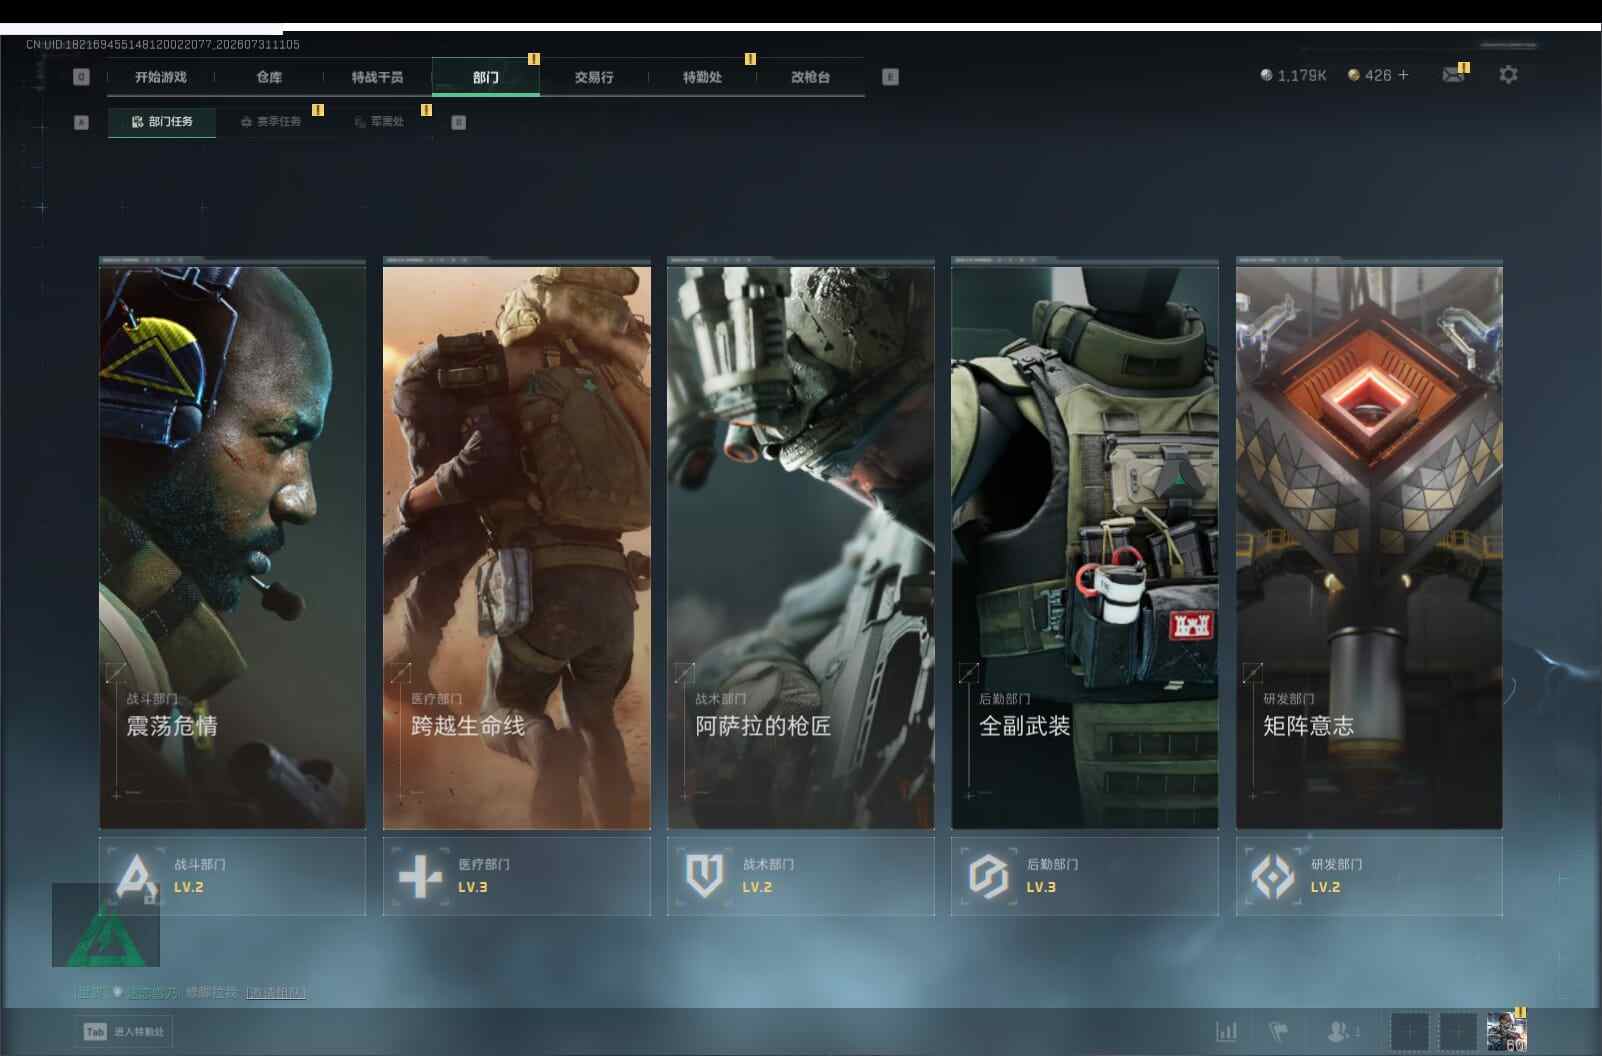Click the D key next sub-tab icon
Viewport: 1602px width, 1056px height.
[x=458, y=122]
